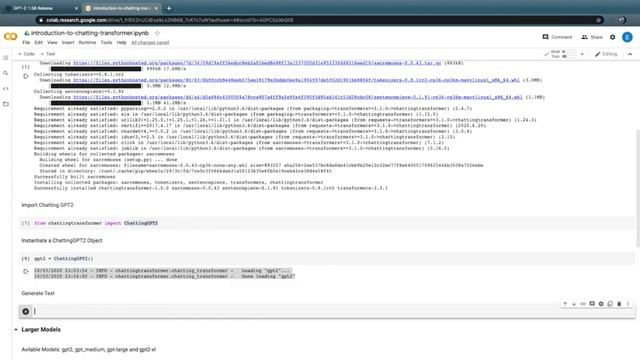Select the import ChattingGPT2 code cell
Screen dimensions: 640x360
coord(327,223)
